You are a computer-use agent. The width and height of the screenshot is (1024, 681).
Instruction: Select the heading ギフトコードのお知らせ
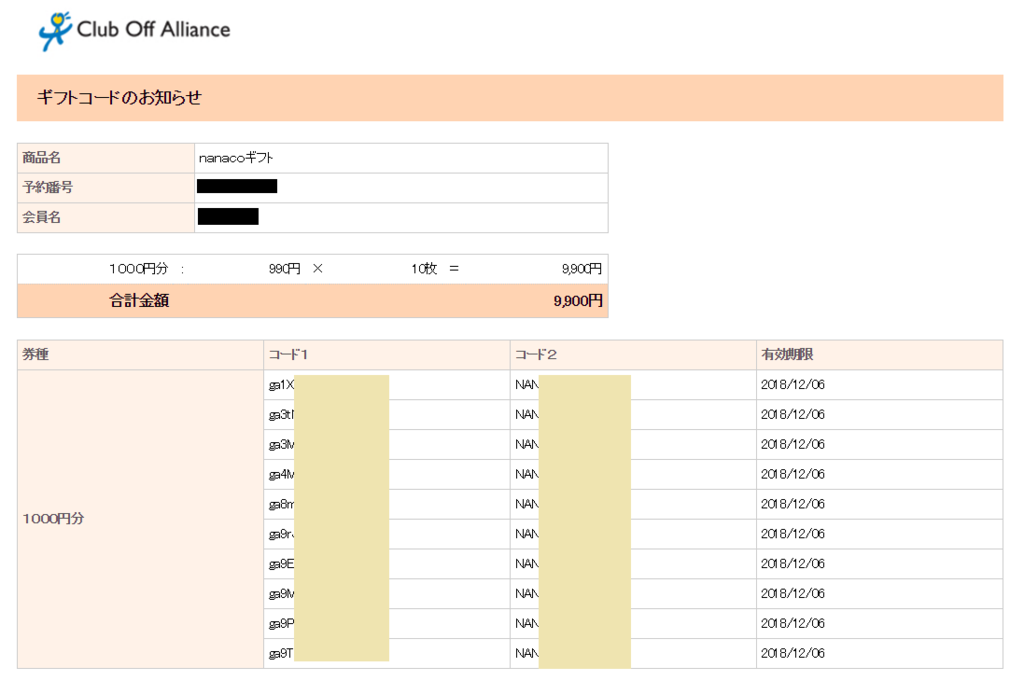pos(119,98)
